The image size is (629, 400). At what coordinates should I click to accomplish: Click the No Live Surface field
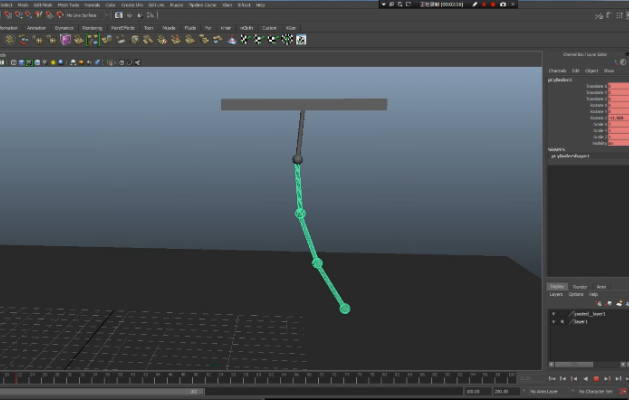(83, 15)
